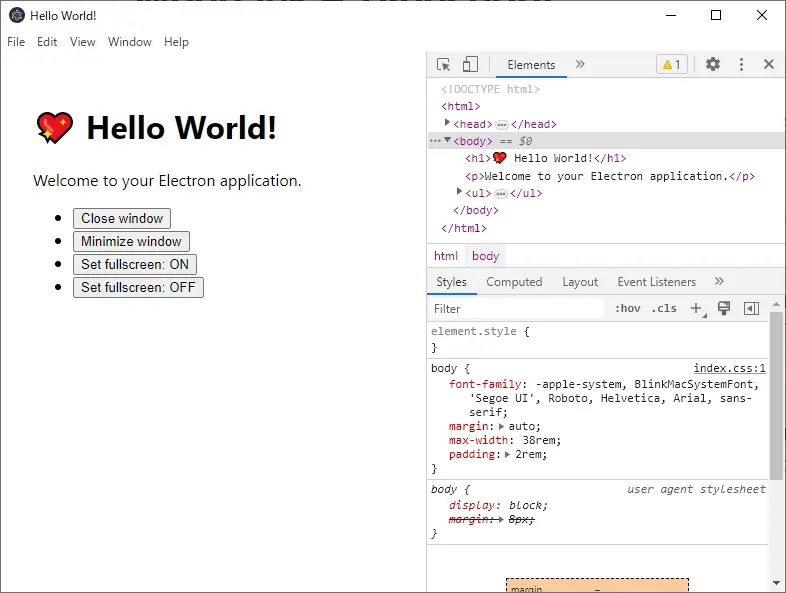786x593 pixels.
Task: Click the margin box model diagram
Action: coord(597,585)
